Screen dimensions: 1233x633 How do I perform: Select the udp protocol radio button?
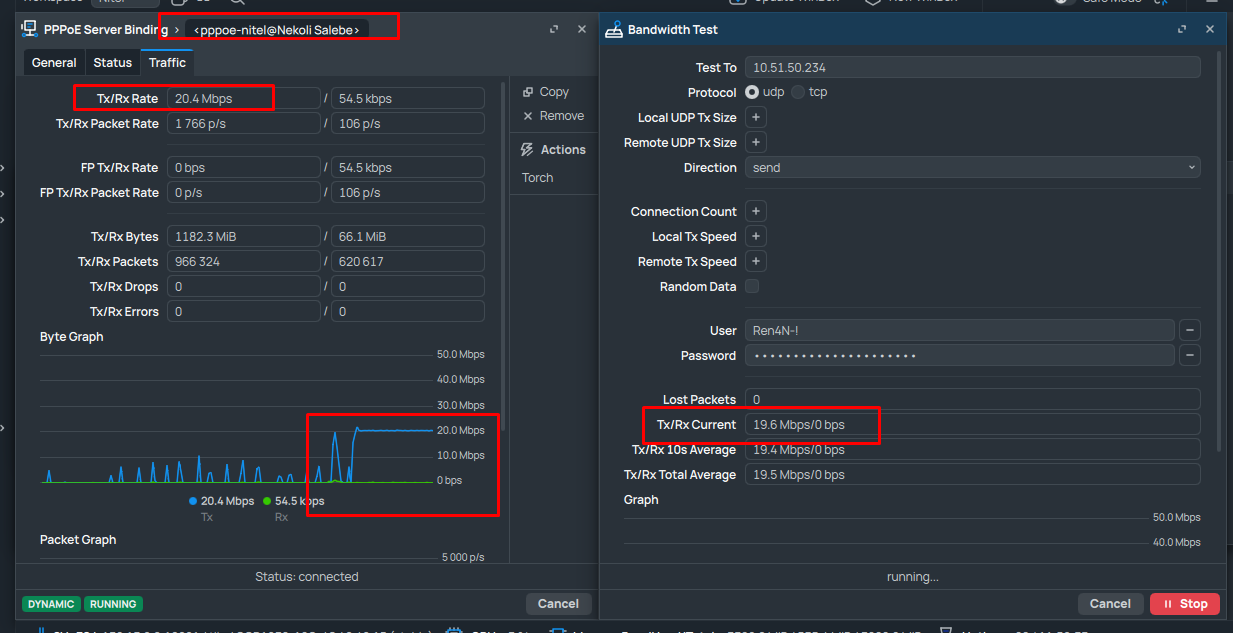752,92
